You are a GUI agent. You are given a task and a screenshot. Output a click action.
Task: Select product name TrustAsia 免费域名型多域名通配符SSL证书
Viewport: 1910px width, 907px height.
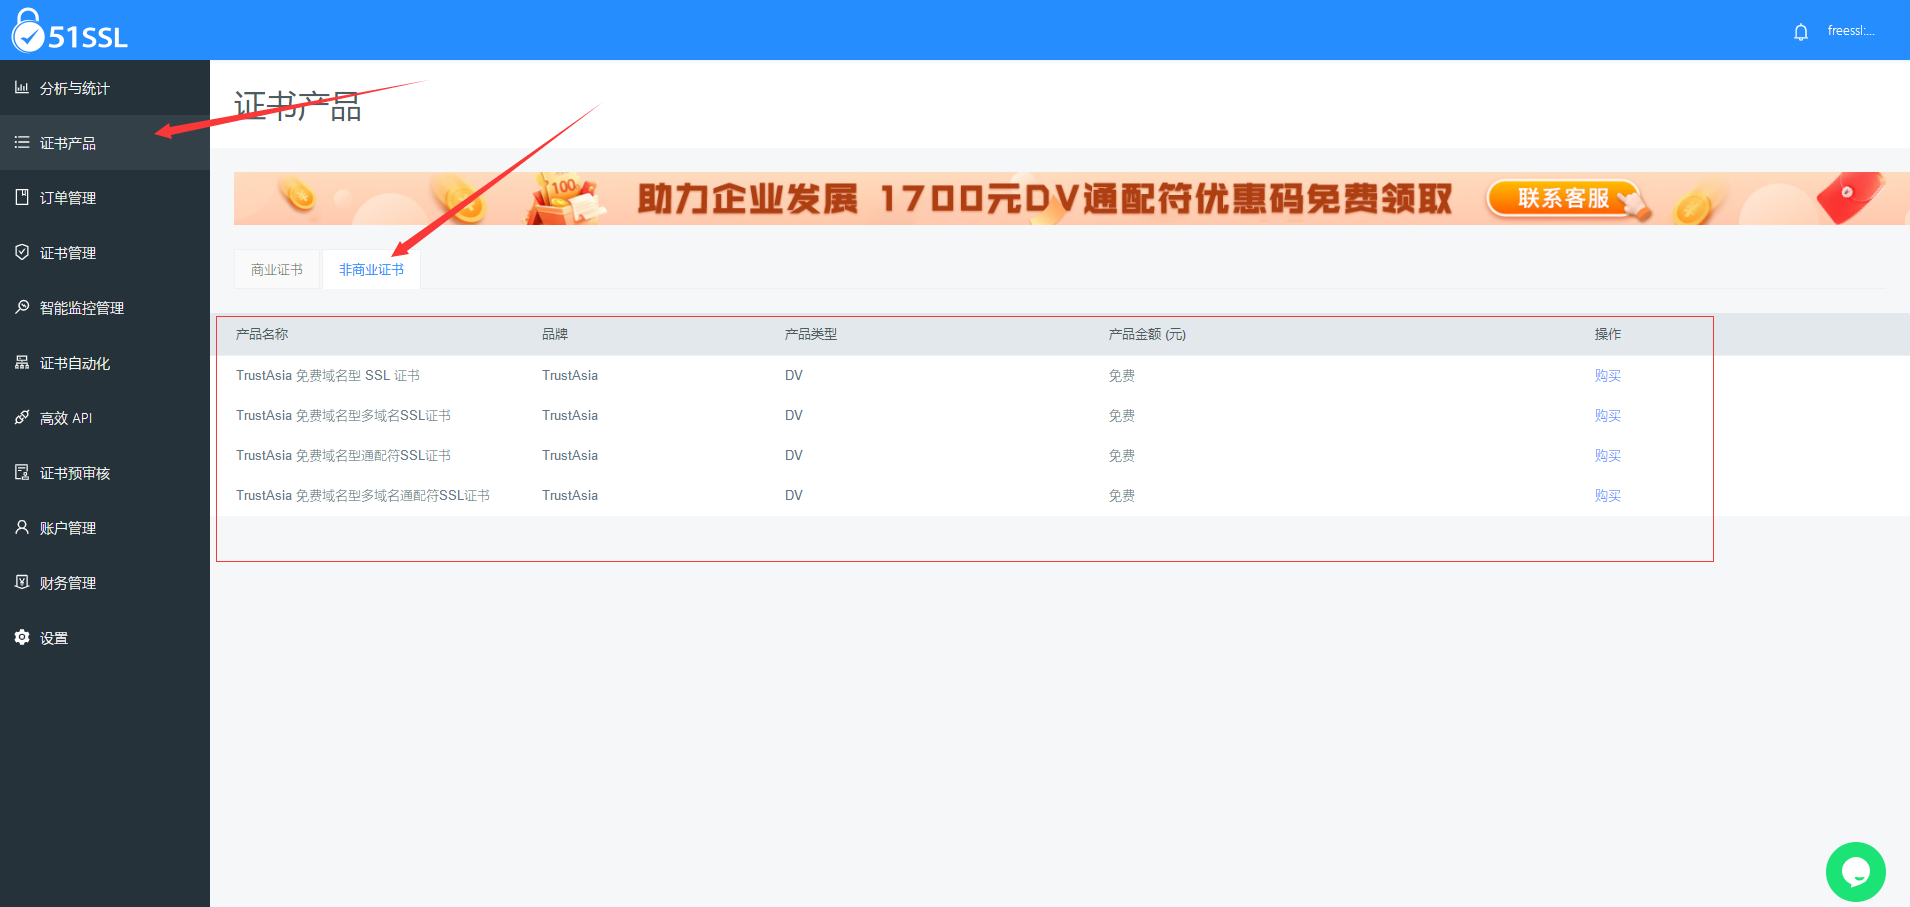tap(363, 496)
